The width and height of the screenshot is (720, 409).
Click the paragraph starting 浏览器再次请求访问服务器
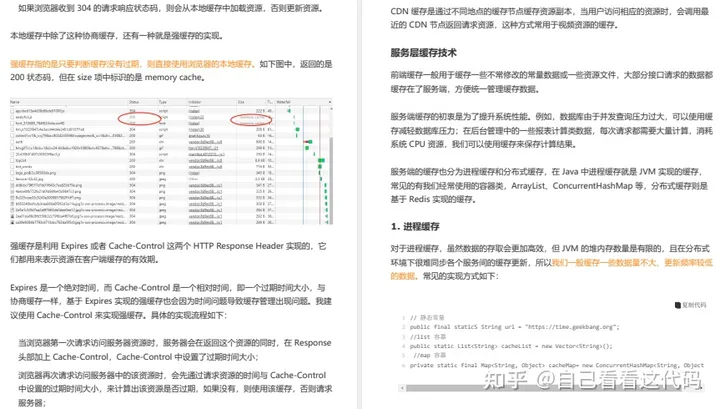pyautogui.click(x=175, y=389)
